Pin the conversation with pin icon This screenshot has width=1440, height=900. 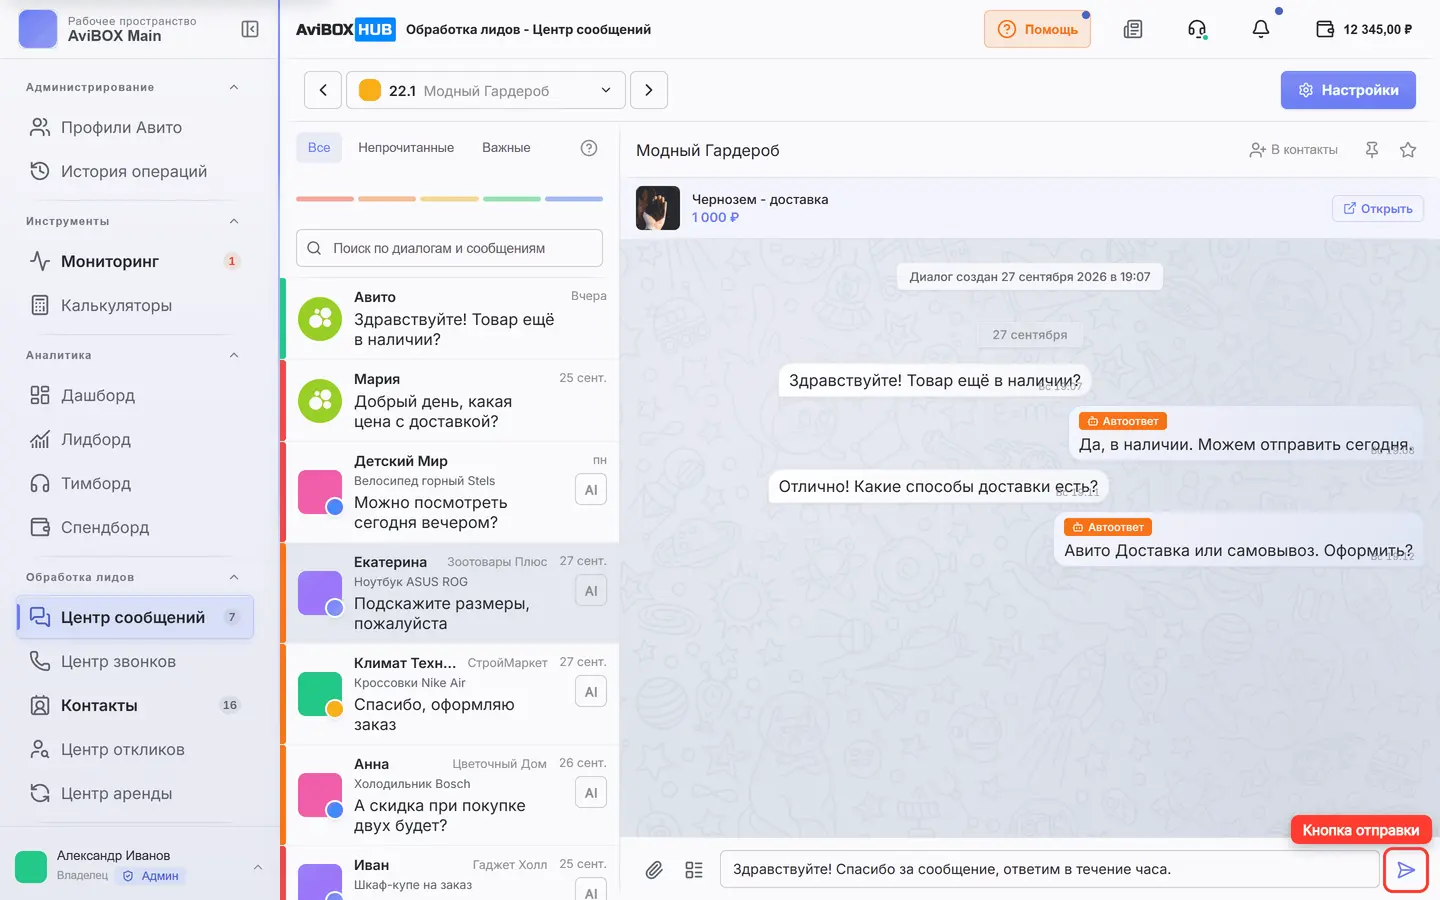[1372, 150]
